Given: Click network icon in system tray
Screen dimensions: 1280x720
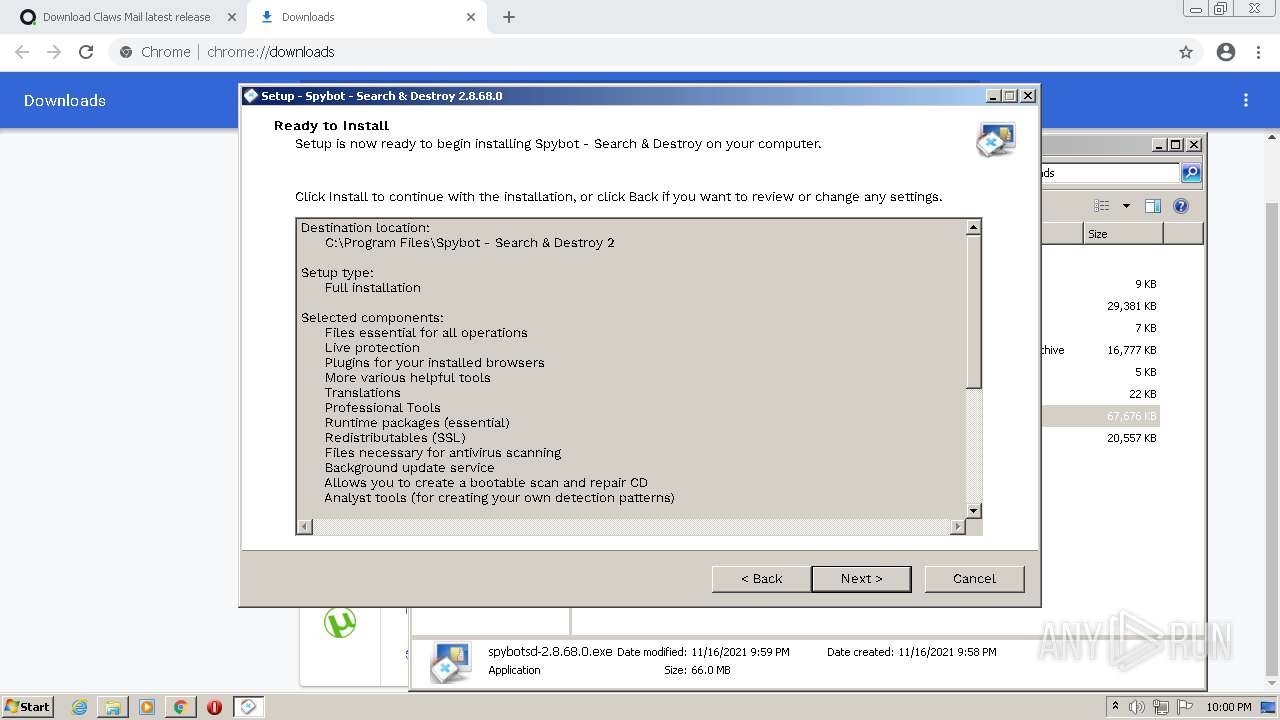Looking at the screenshot, I should tap(1161, 707).
